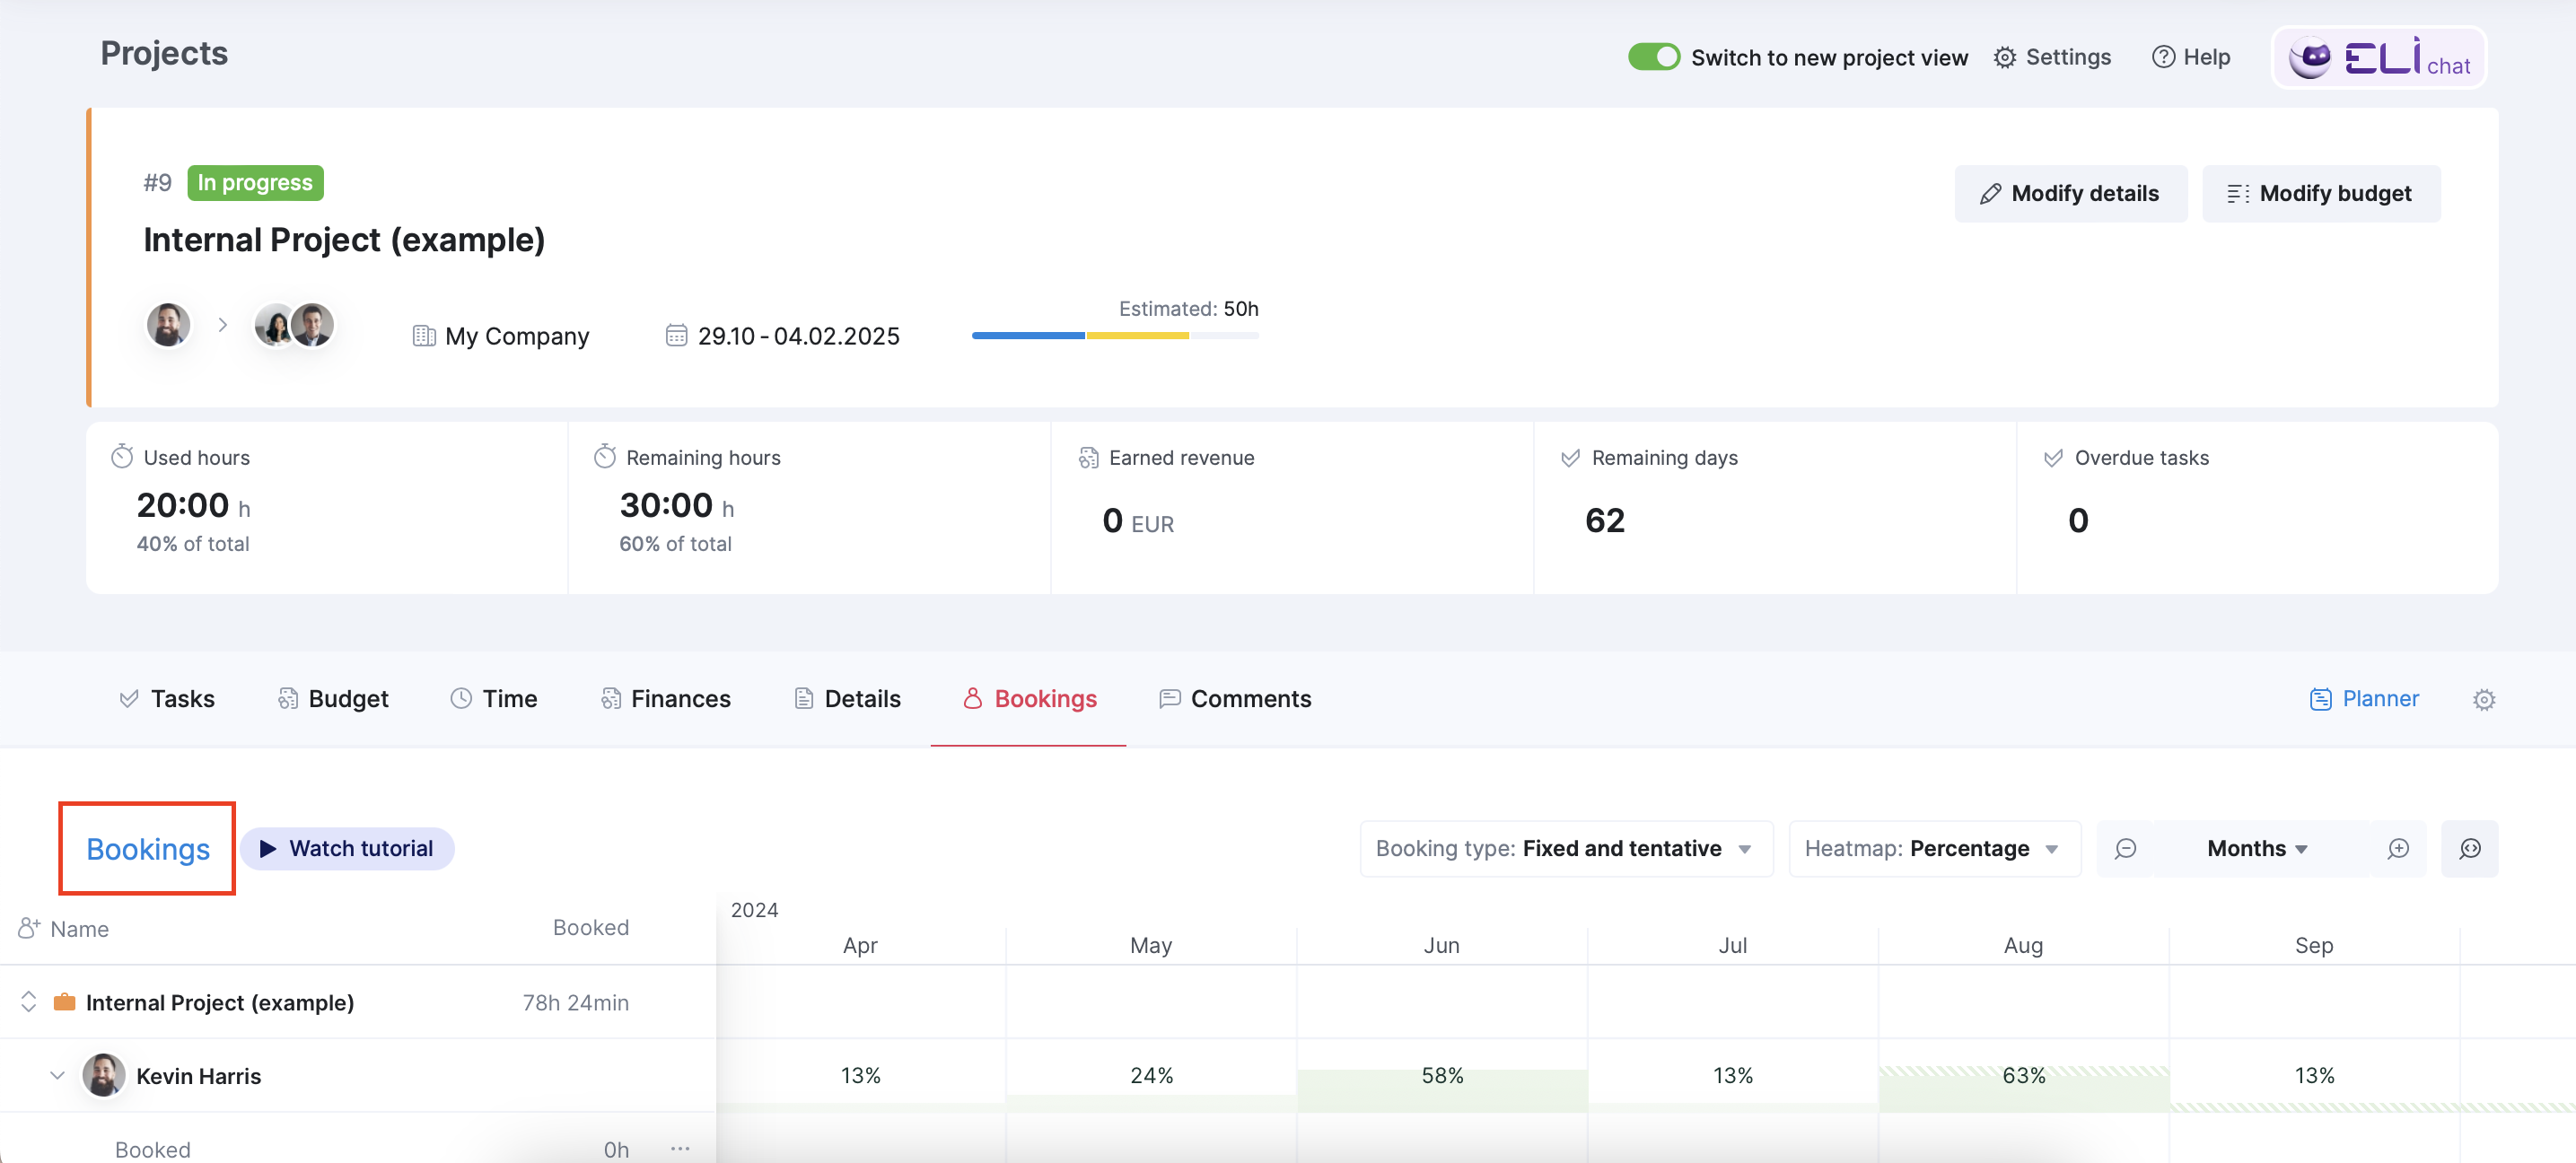Image resolution: width=2576 pixels, height=1163 pixels.
Task: Open the Help link
Action: (2190, 57)
